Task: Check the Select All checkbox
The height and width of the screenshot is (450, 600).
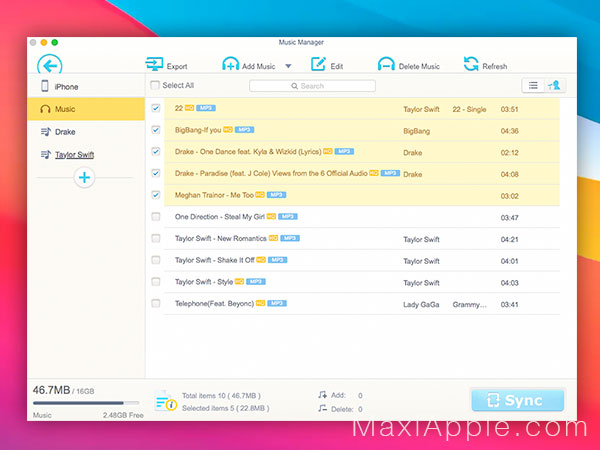Action: click(155, 85)
